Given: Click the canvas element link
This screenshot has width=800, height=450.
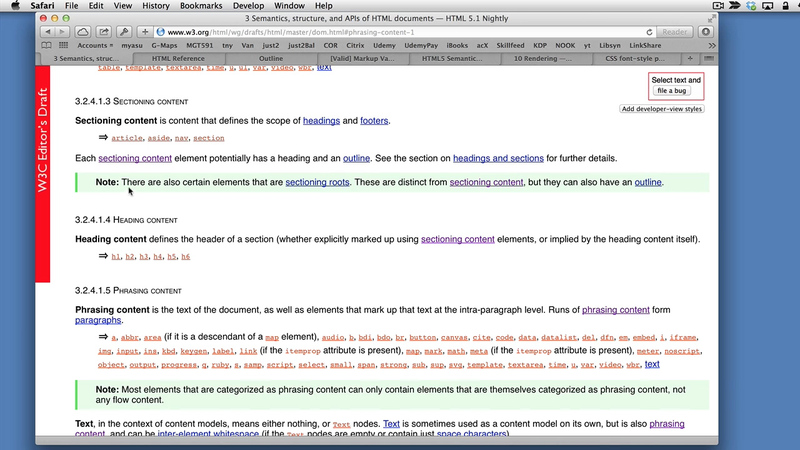Looking at the screenshot, I should tap(454, 337).
